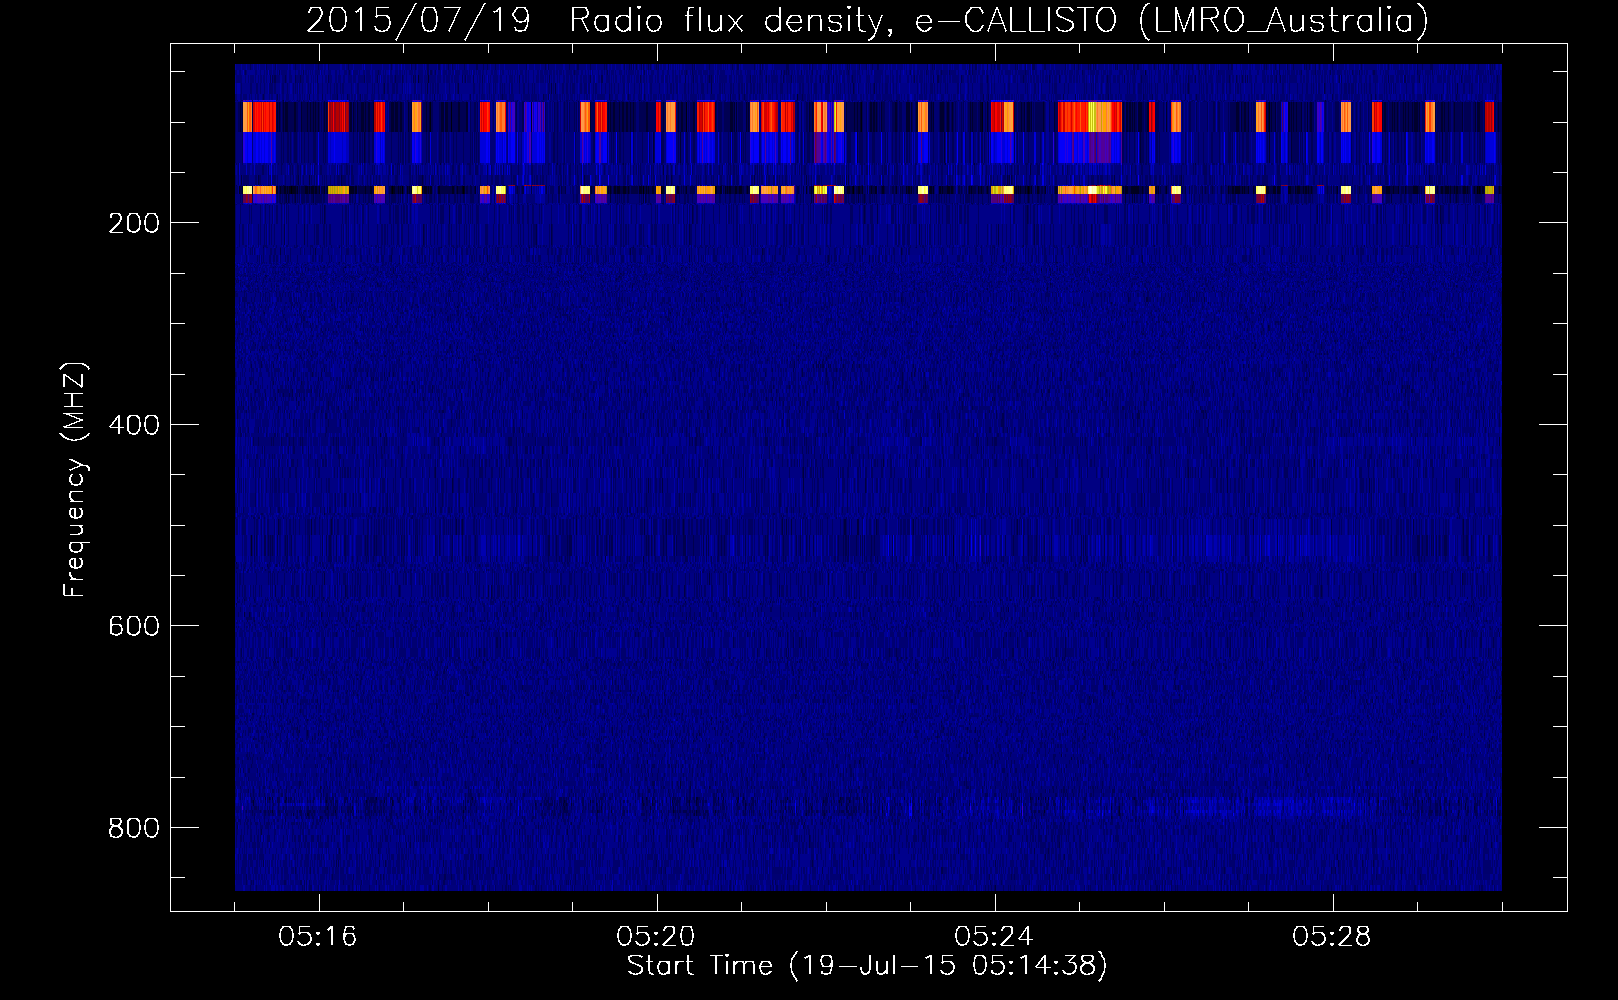This screenshot has height=1000, width=1618.
Task: Click the '05:28' time tick label
Action: [1332, 937]
